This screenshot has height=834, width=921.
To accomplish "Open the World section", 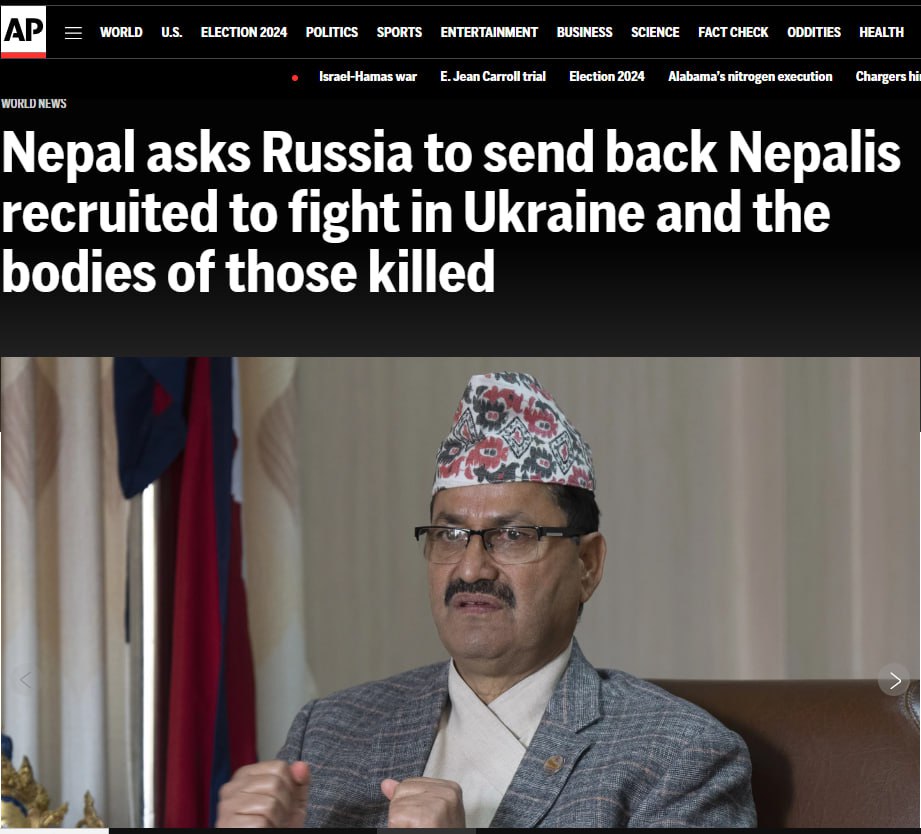I will click(x=121, y=32).
